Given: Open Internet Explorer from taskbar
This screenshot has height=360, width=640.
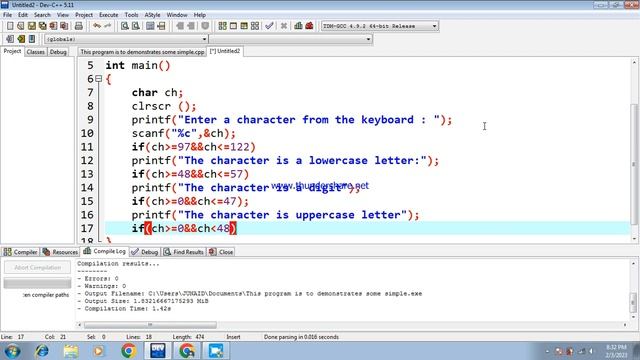Looking at the screenshot, I should click(x=42, y=351).
